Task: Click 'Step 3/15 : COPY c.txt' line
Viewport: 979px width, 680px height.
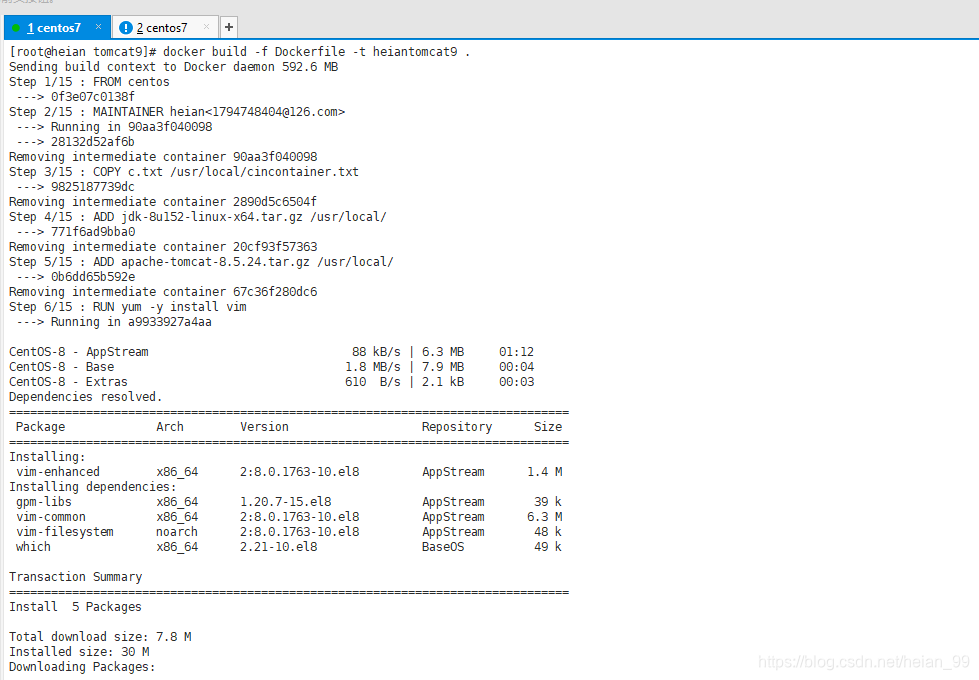Action: 184,172
